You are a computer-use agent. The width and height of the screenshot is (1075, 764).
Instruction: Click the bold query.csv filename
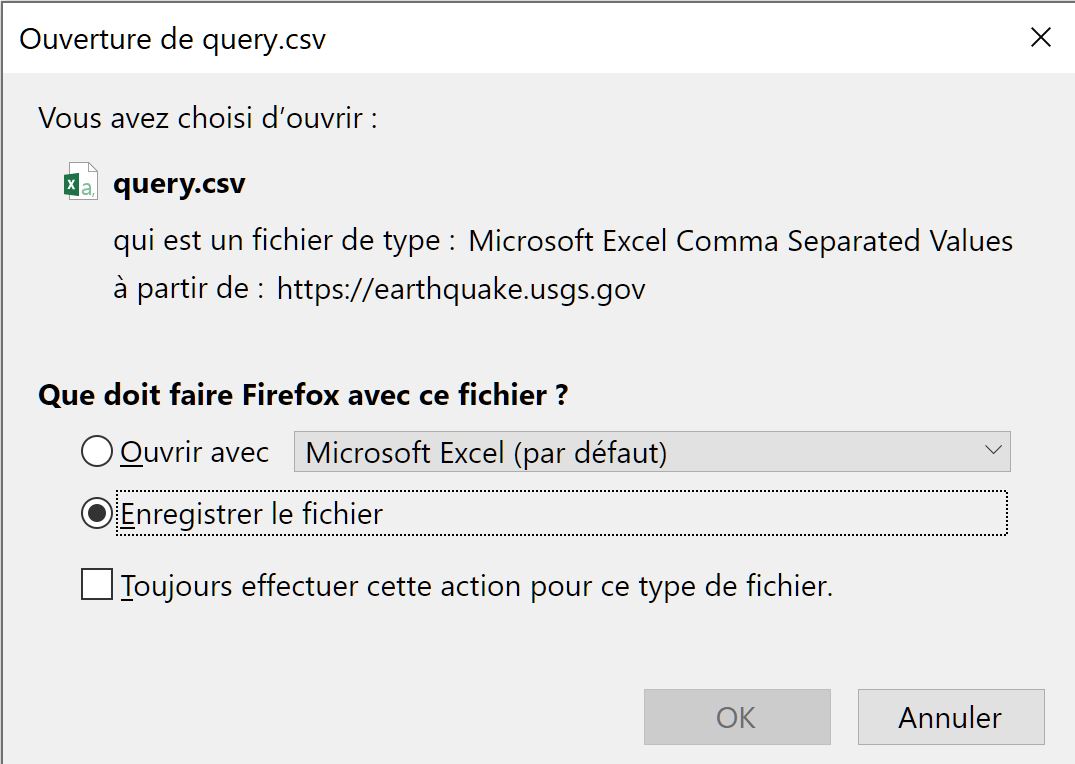coord(179,184)
